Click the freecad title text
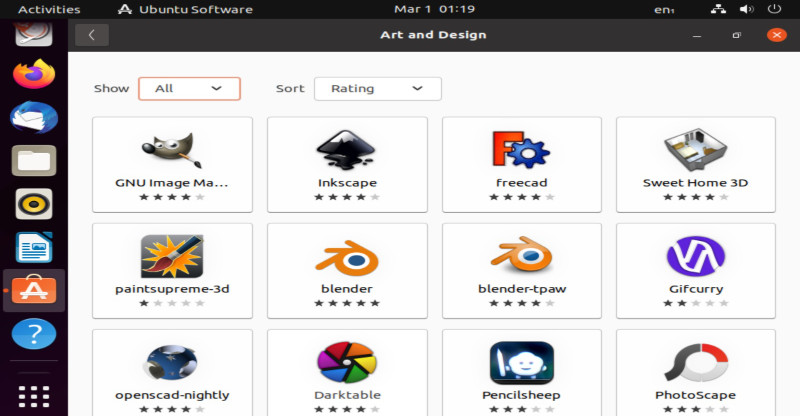800x416 pixels. 521,183
